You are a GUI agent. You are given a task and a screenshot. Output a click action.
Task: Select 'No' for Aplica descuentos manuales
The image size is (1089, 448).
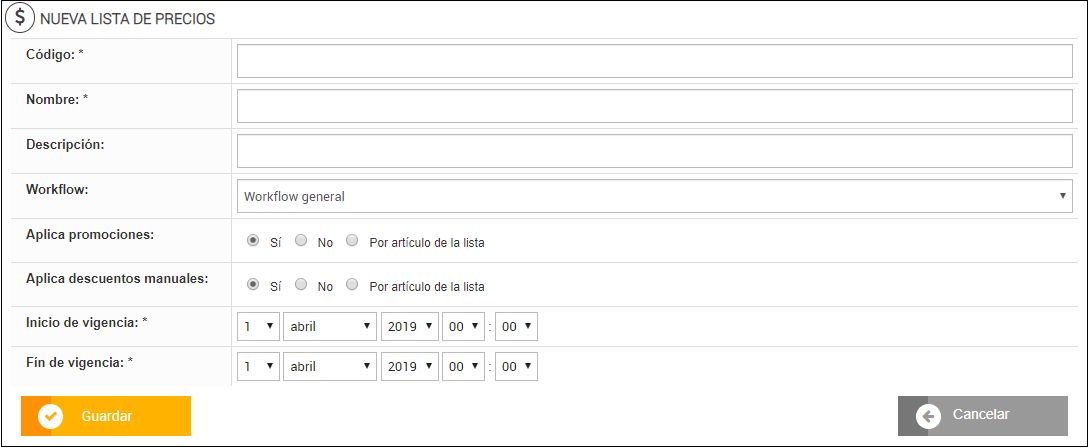tap(301, 285)
